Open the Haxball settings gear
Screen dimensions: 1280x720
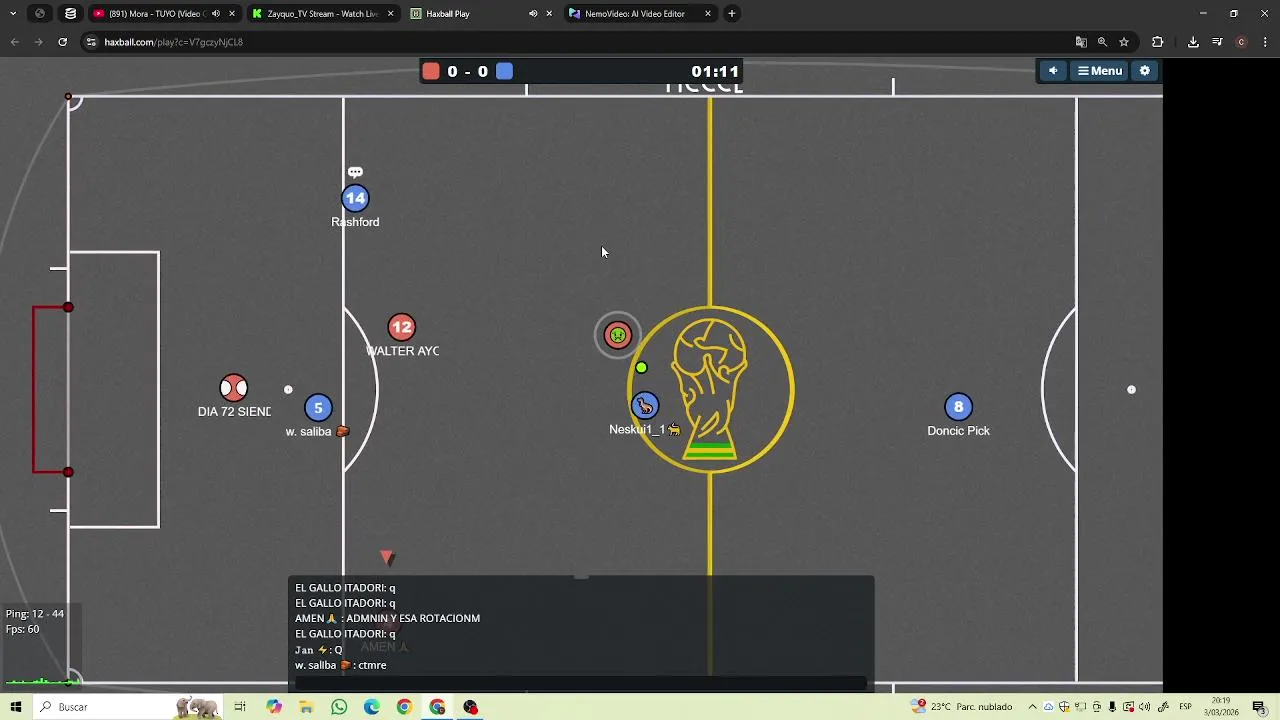coord(1145,71)
